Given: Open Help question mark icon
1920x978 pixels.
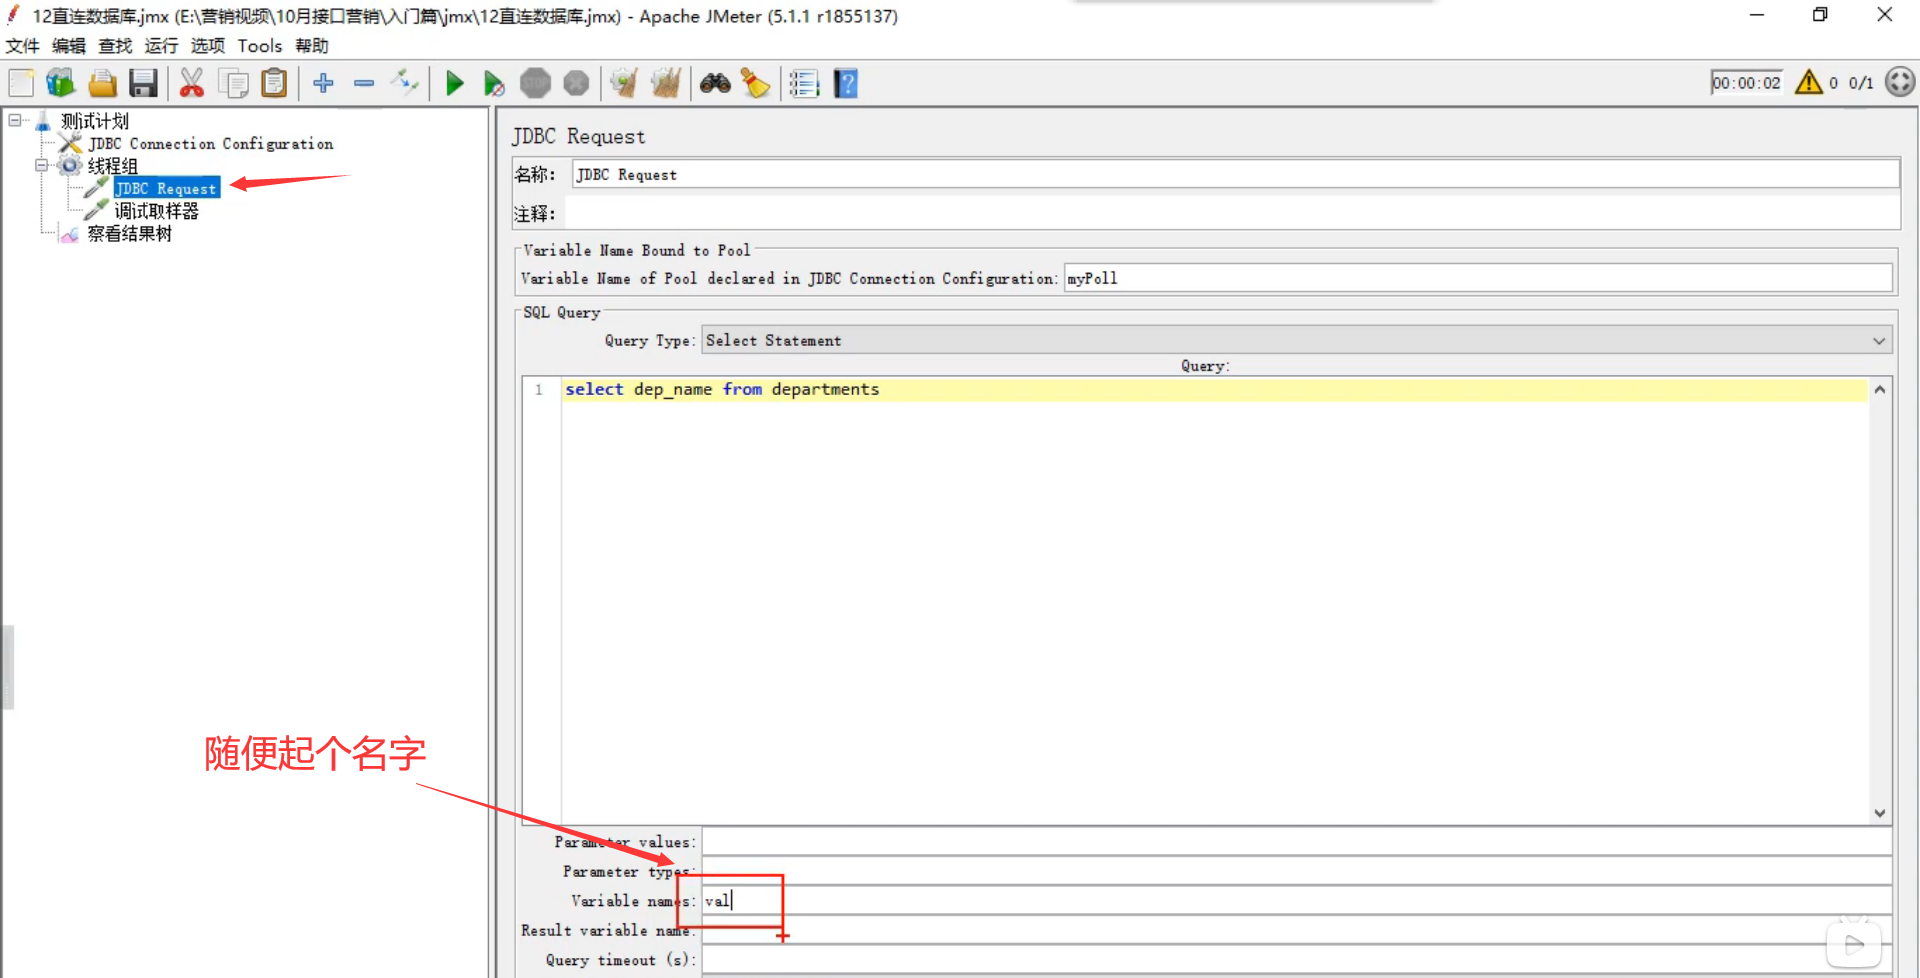Looking at the screenshot, I should pos(846,83).
